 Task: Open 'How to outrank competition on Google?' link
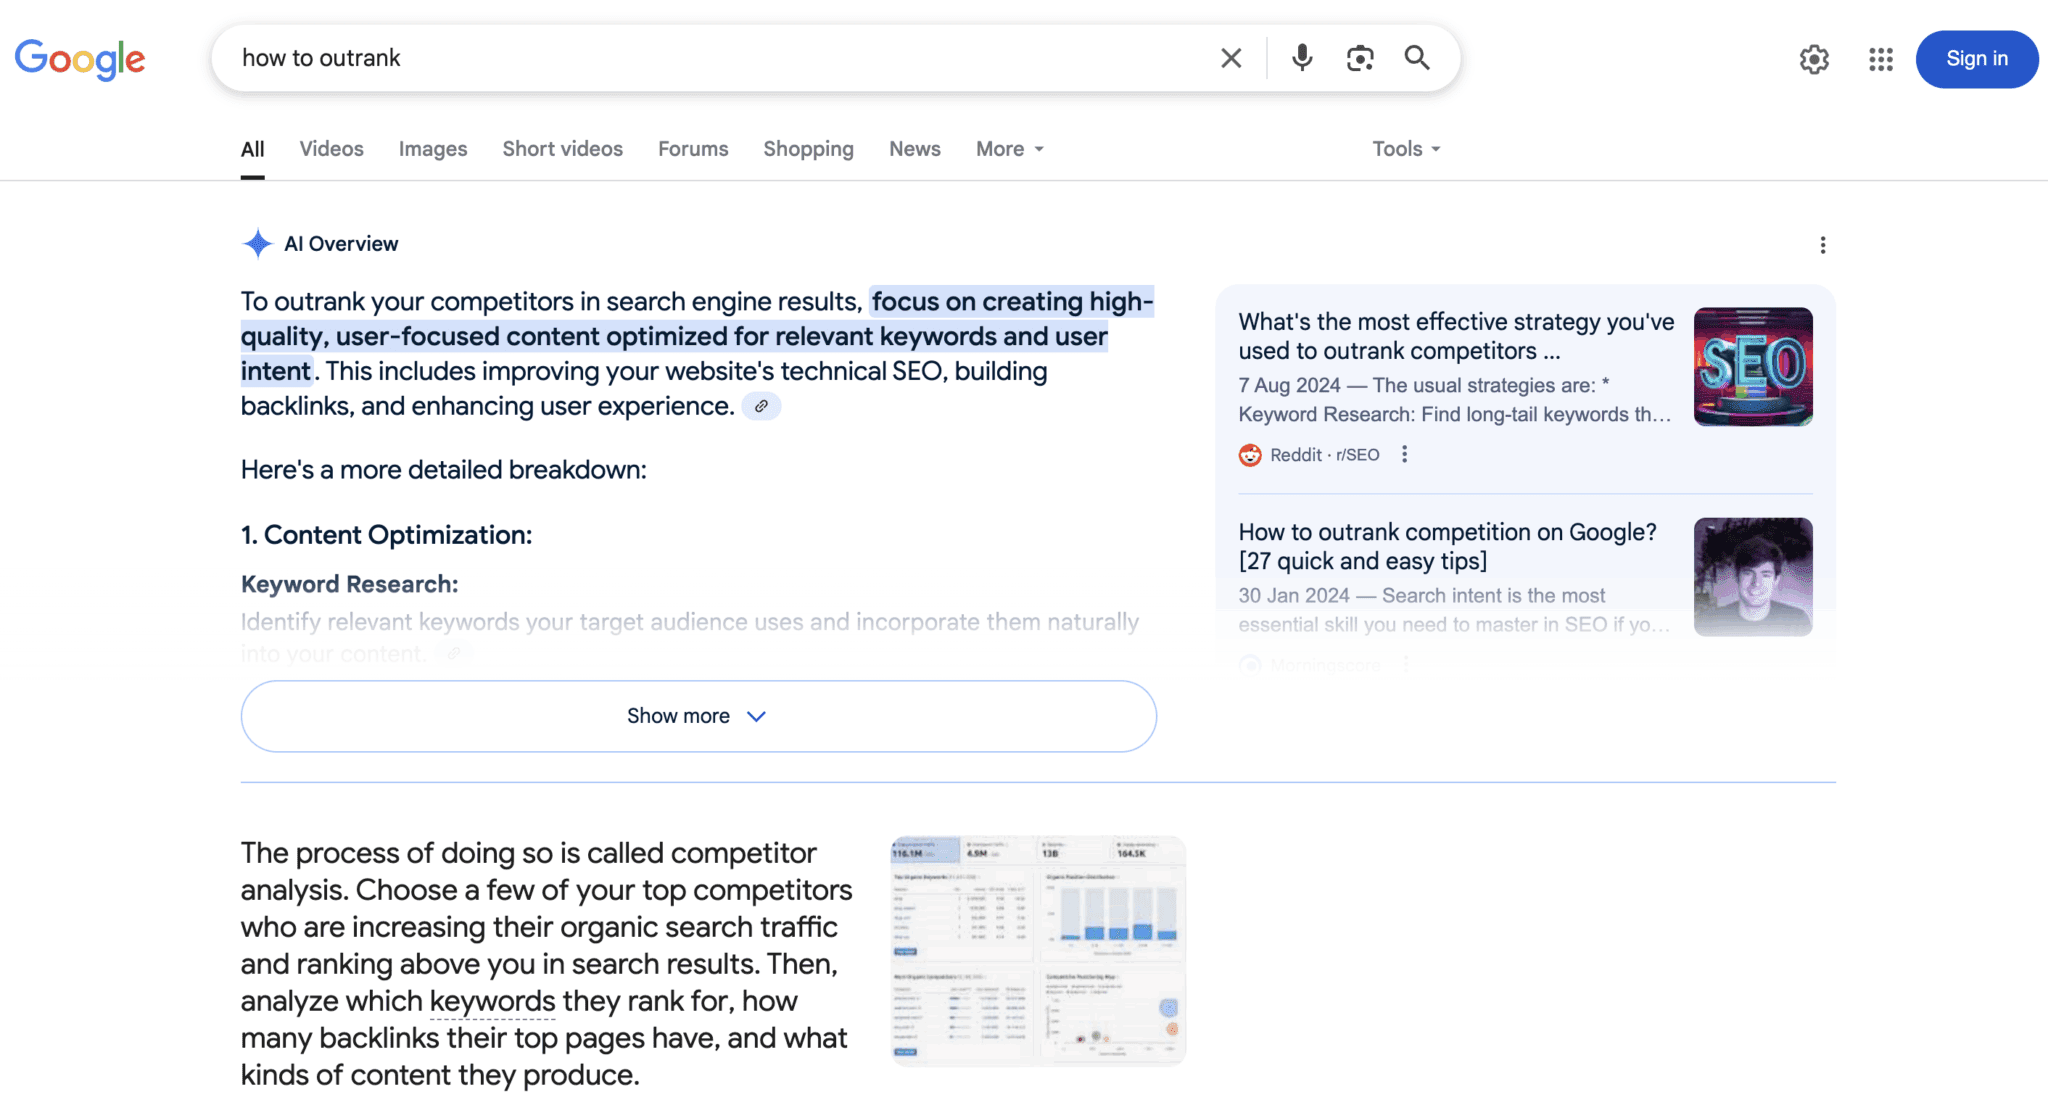pos(1447,546)
